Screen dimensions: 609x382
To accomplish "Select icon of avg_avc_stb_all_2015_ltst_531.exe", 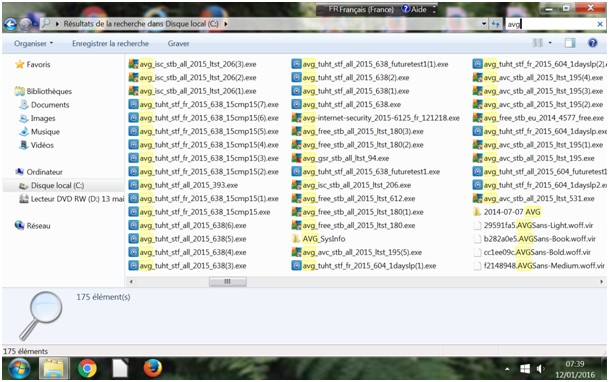I will pos(478,198).
